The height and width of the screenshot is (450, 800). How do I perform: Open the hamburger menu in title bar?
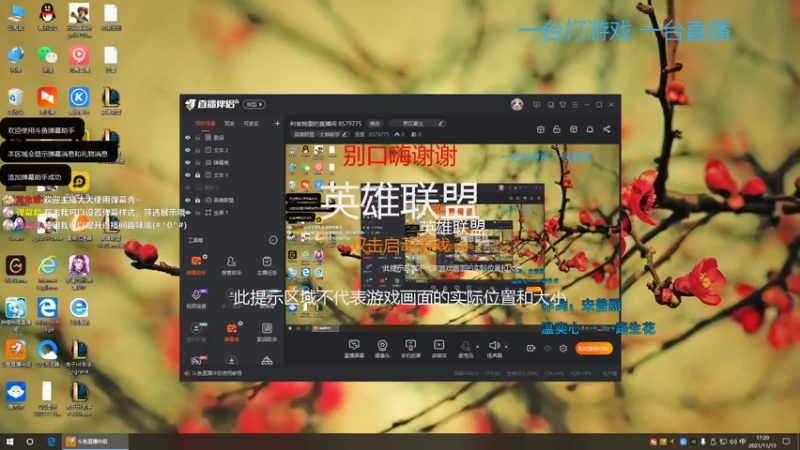tap(575, 105)
